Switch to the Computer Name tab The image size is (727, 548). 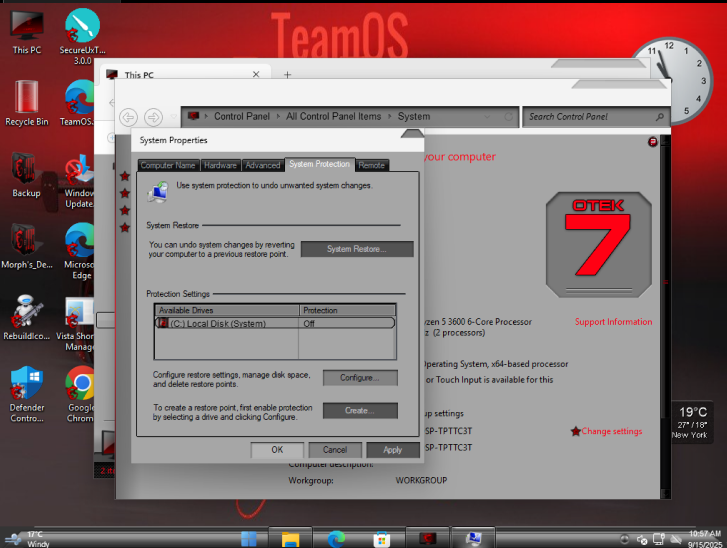tap(168, 166)
